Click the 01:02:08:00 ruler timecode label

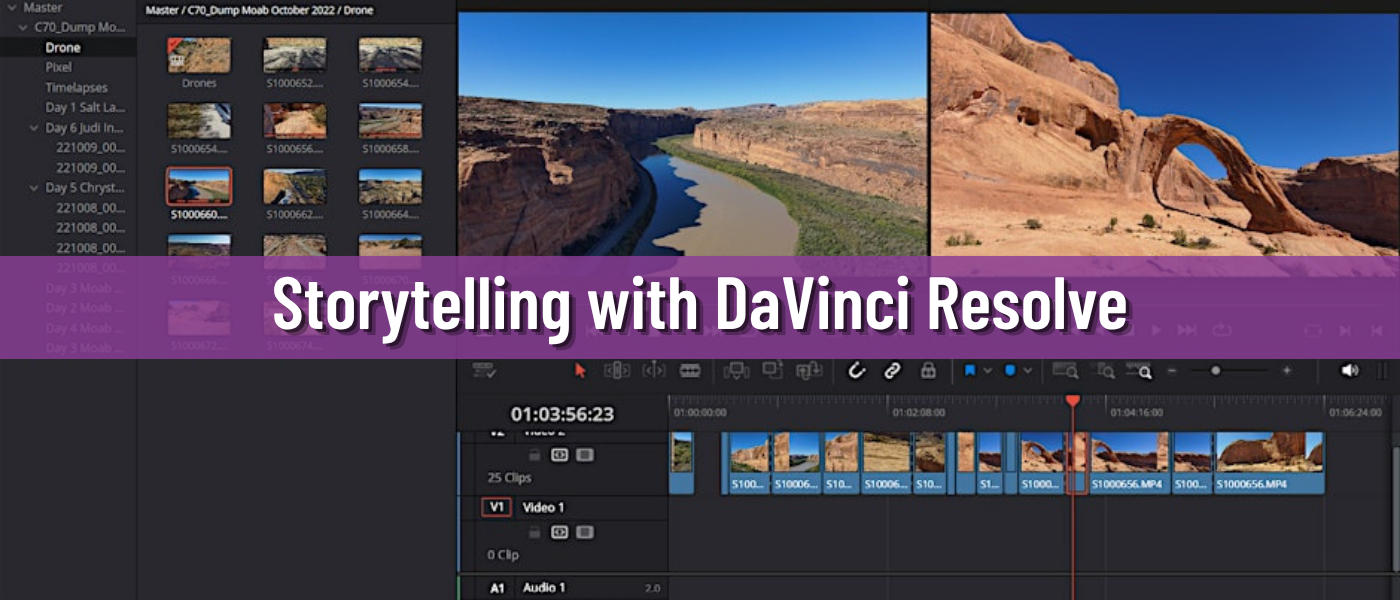(918, 412)
